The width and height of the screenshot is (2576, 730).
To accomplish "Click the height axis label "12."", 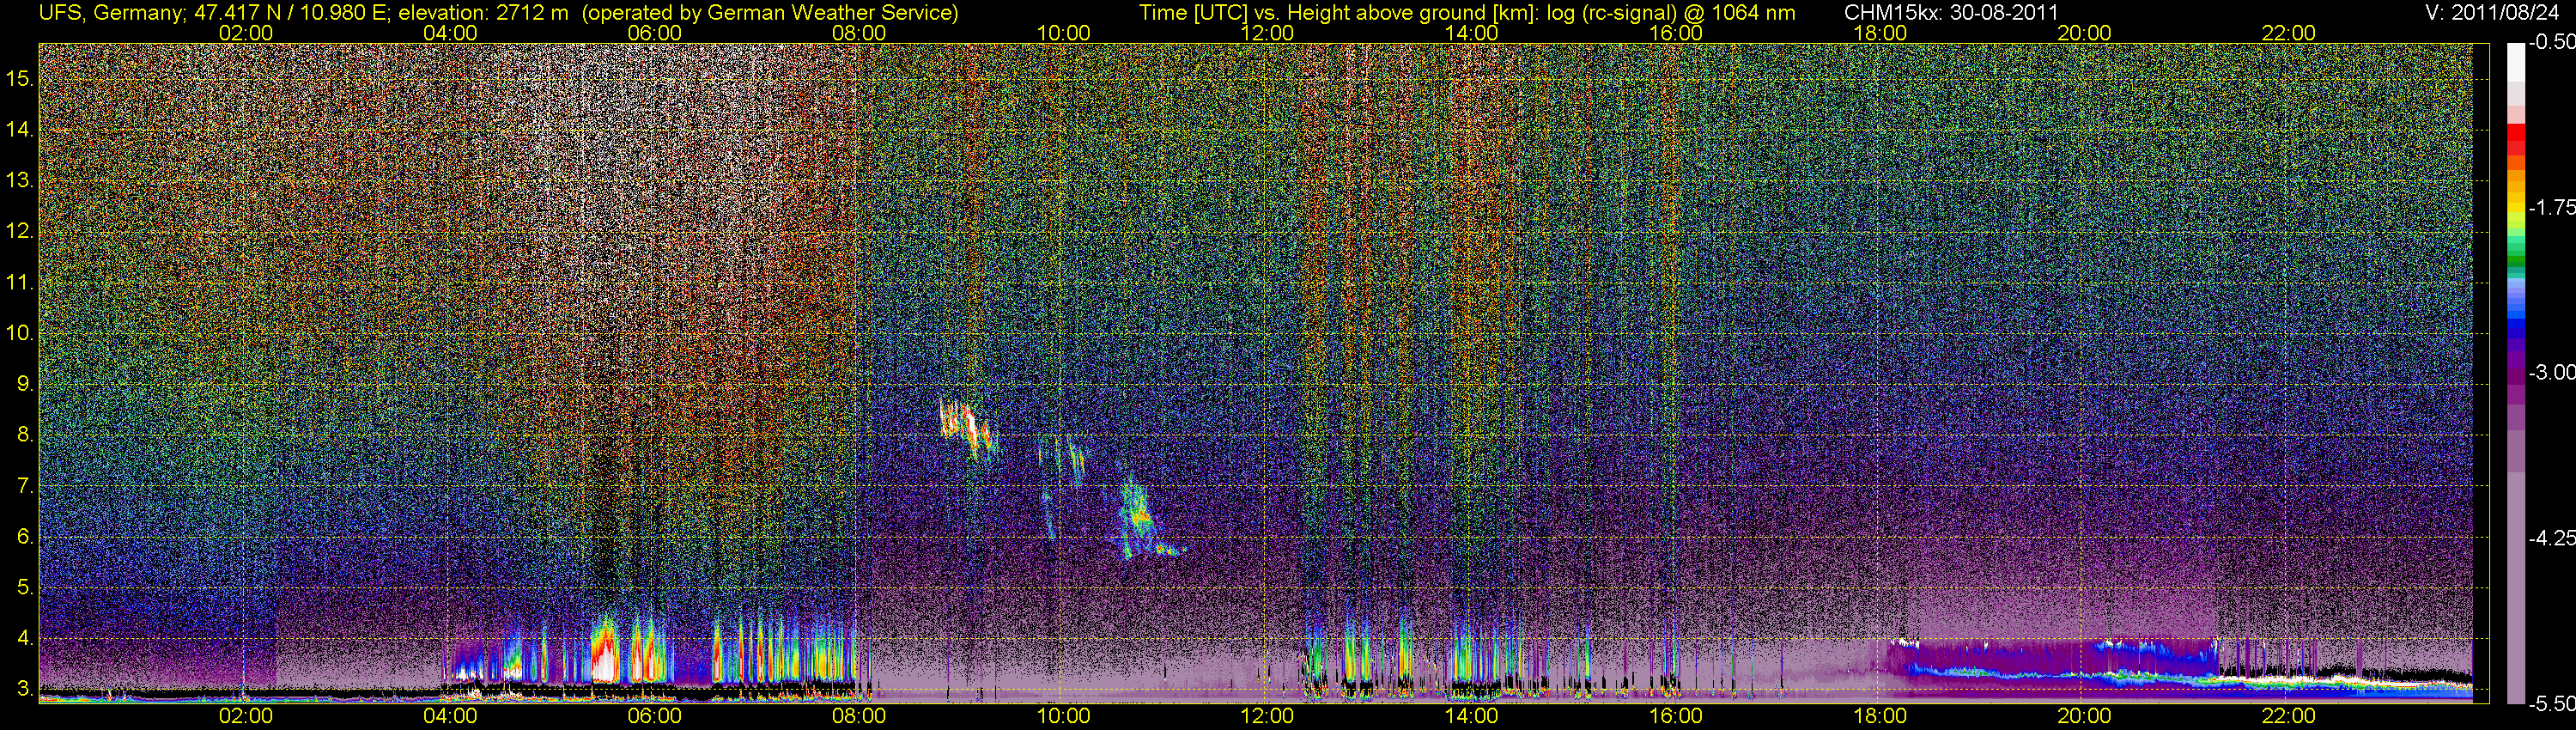I will click(20, 231).
